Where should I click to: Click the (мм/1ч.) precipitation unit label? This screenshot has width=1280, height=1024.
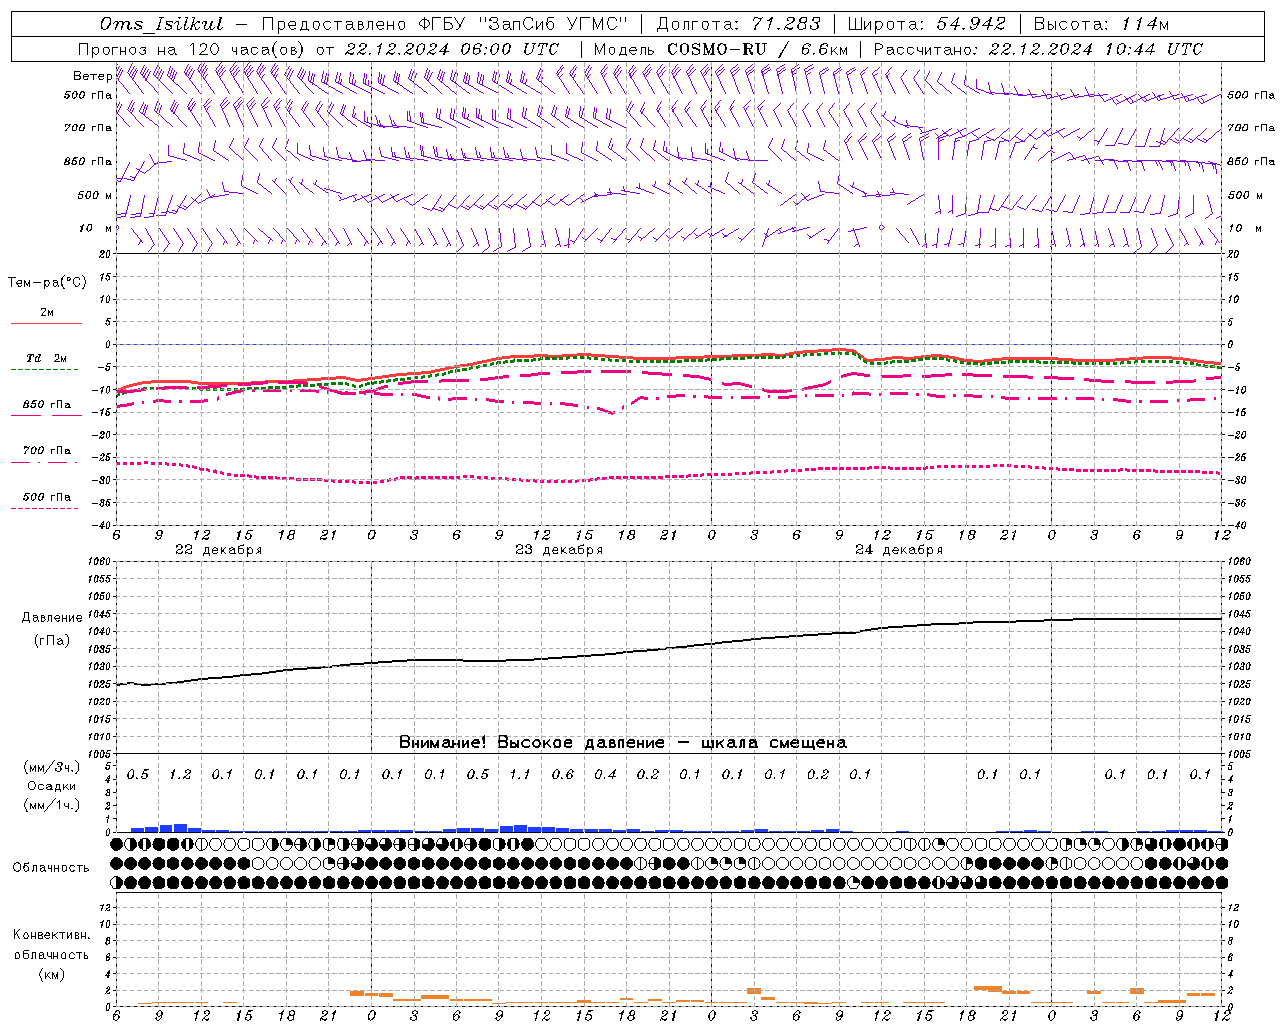coord(52,805)
